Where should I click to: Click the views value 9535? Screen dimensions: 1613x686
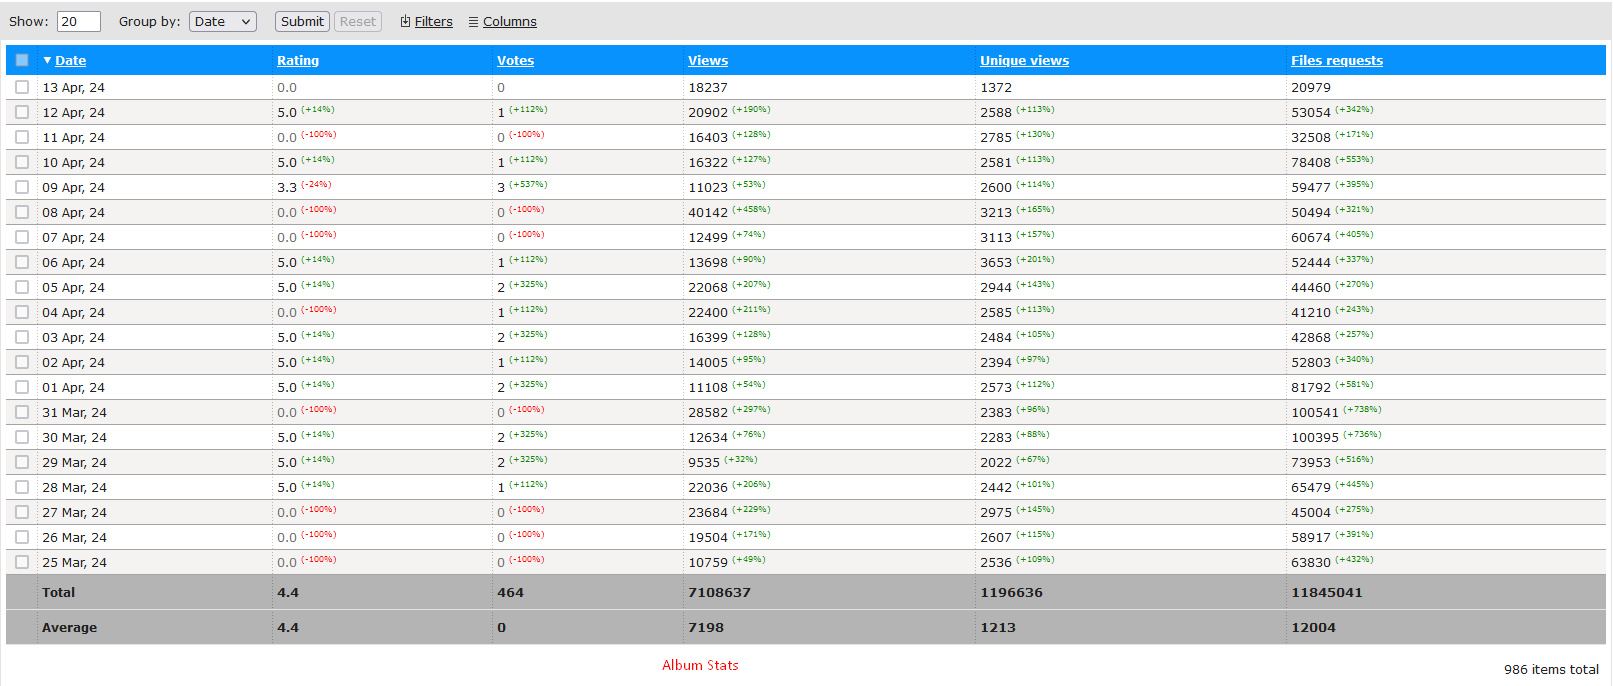(704, 463)
